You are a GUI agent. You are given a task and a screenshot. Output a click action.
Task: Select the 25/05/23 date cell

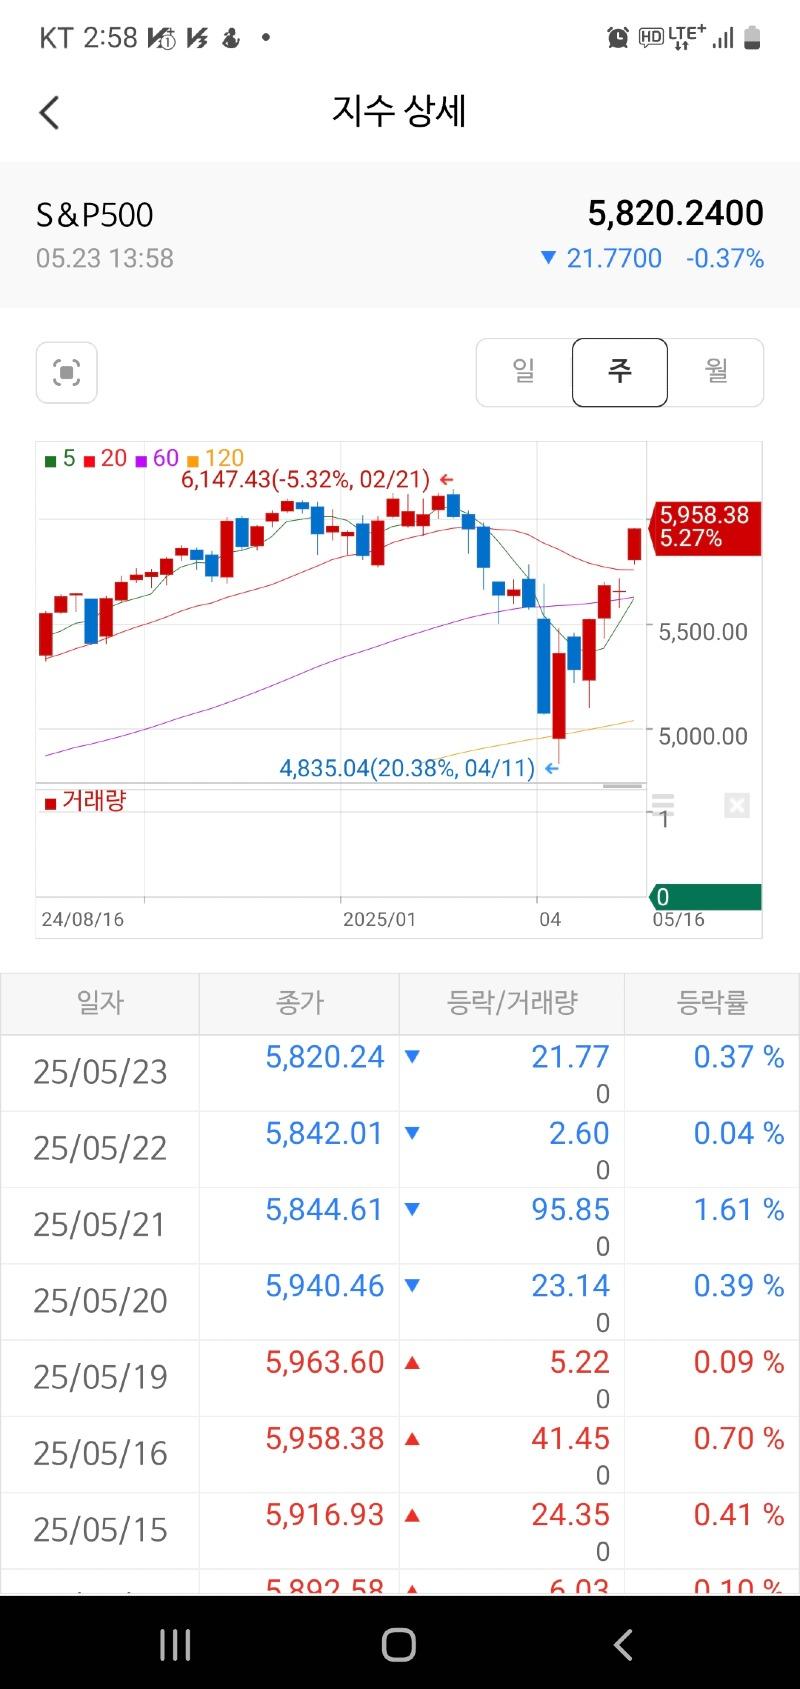pos(100,1073)
